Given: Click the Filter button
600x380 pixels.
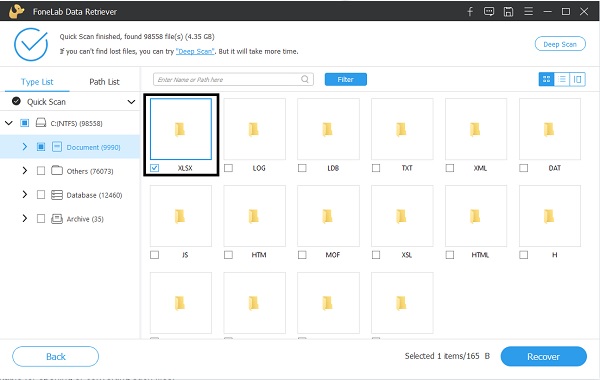Looking at the screenshot, I should [346, 79].
